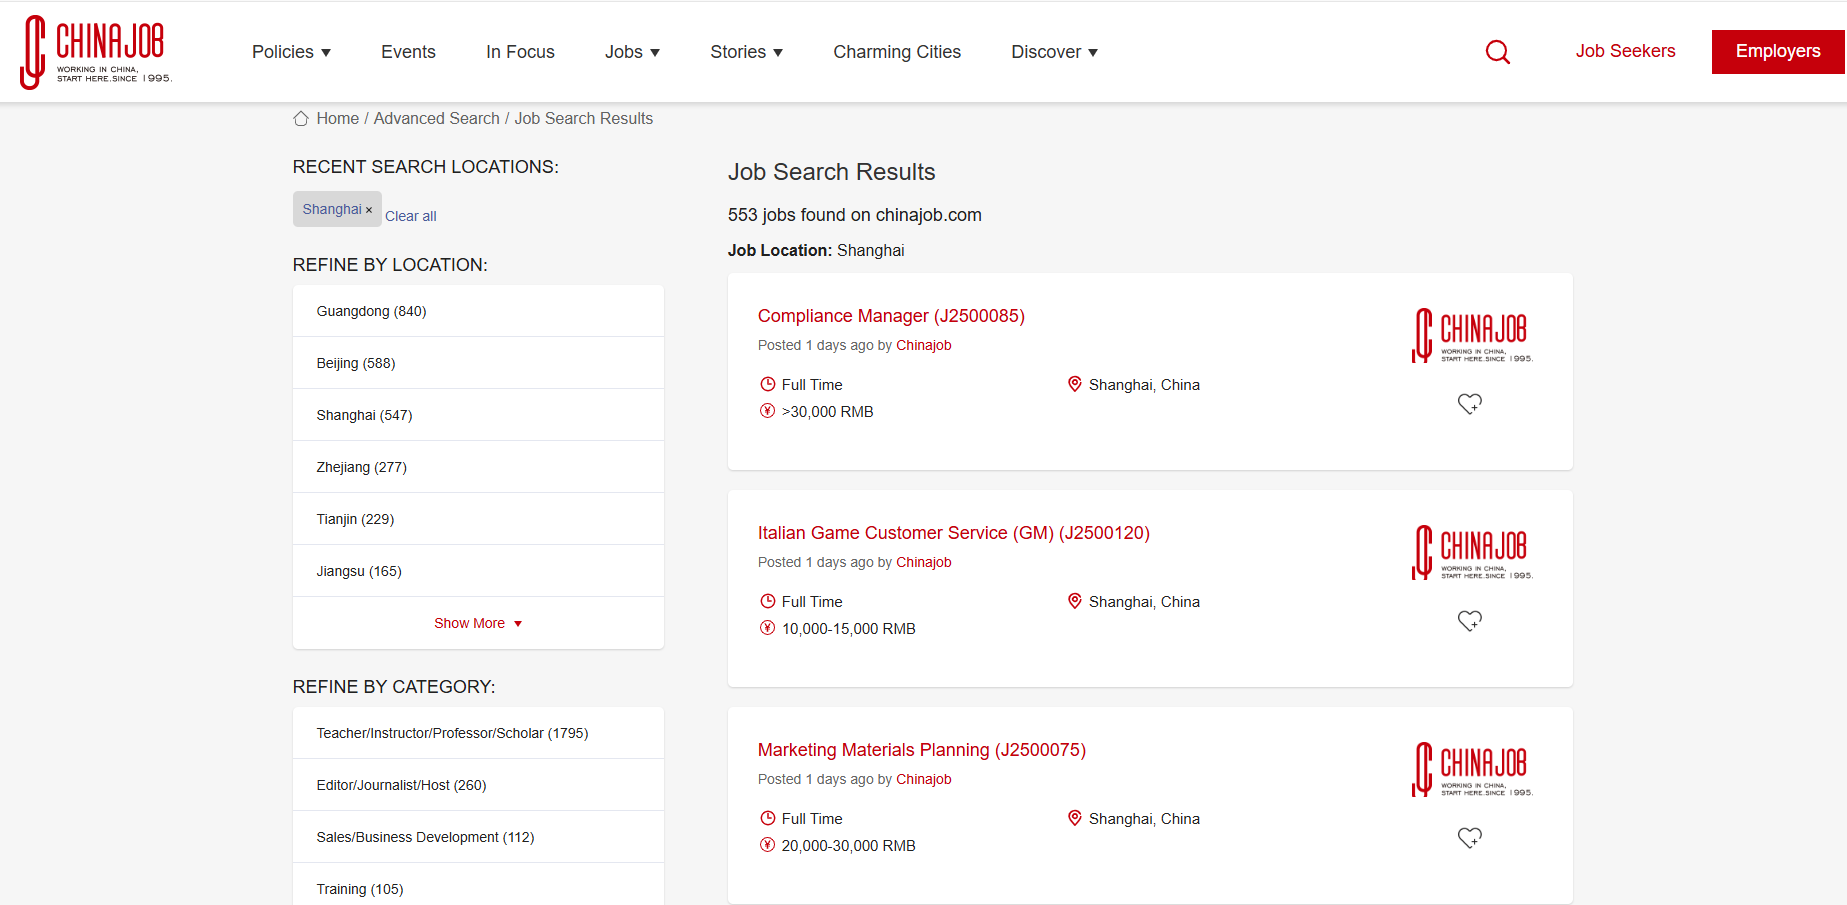
Task: Expand the Jobs dropdown menu
Action: [x=632, y=52]
